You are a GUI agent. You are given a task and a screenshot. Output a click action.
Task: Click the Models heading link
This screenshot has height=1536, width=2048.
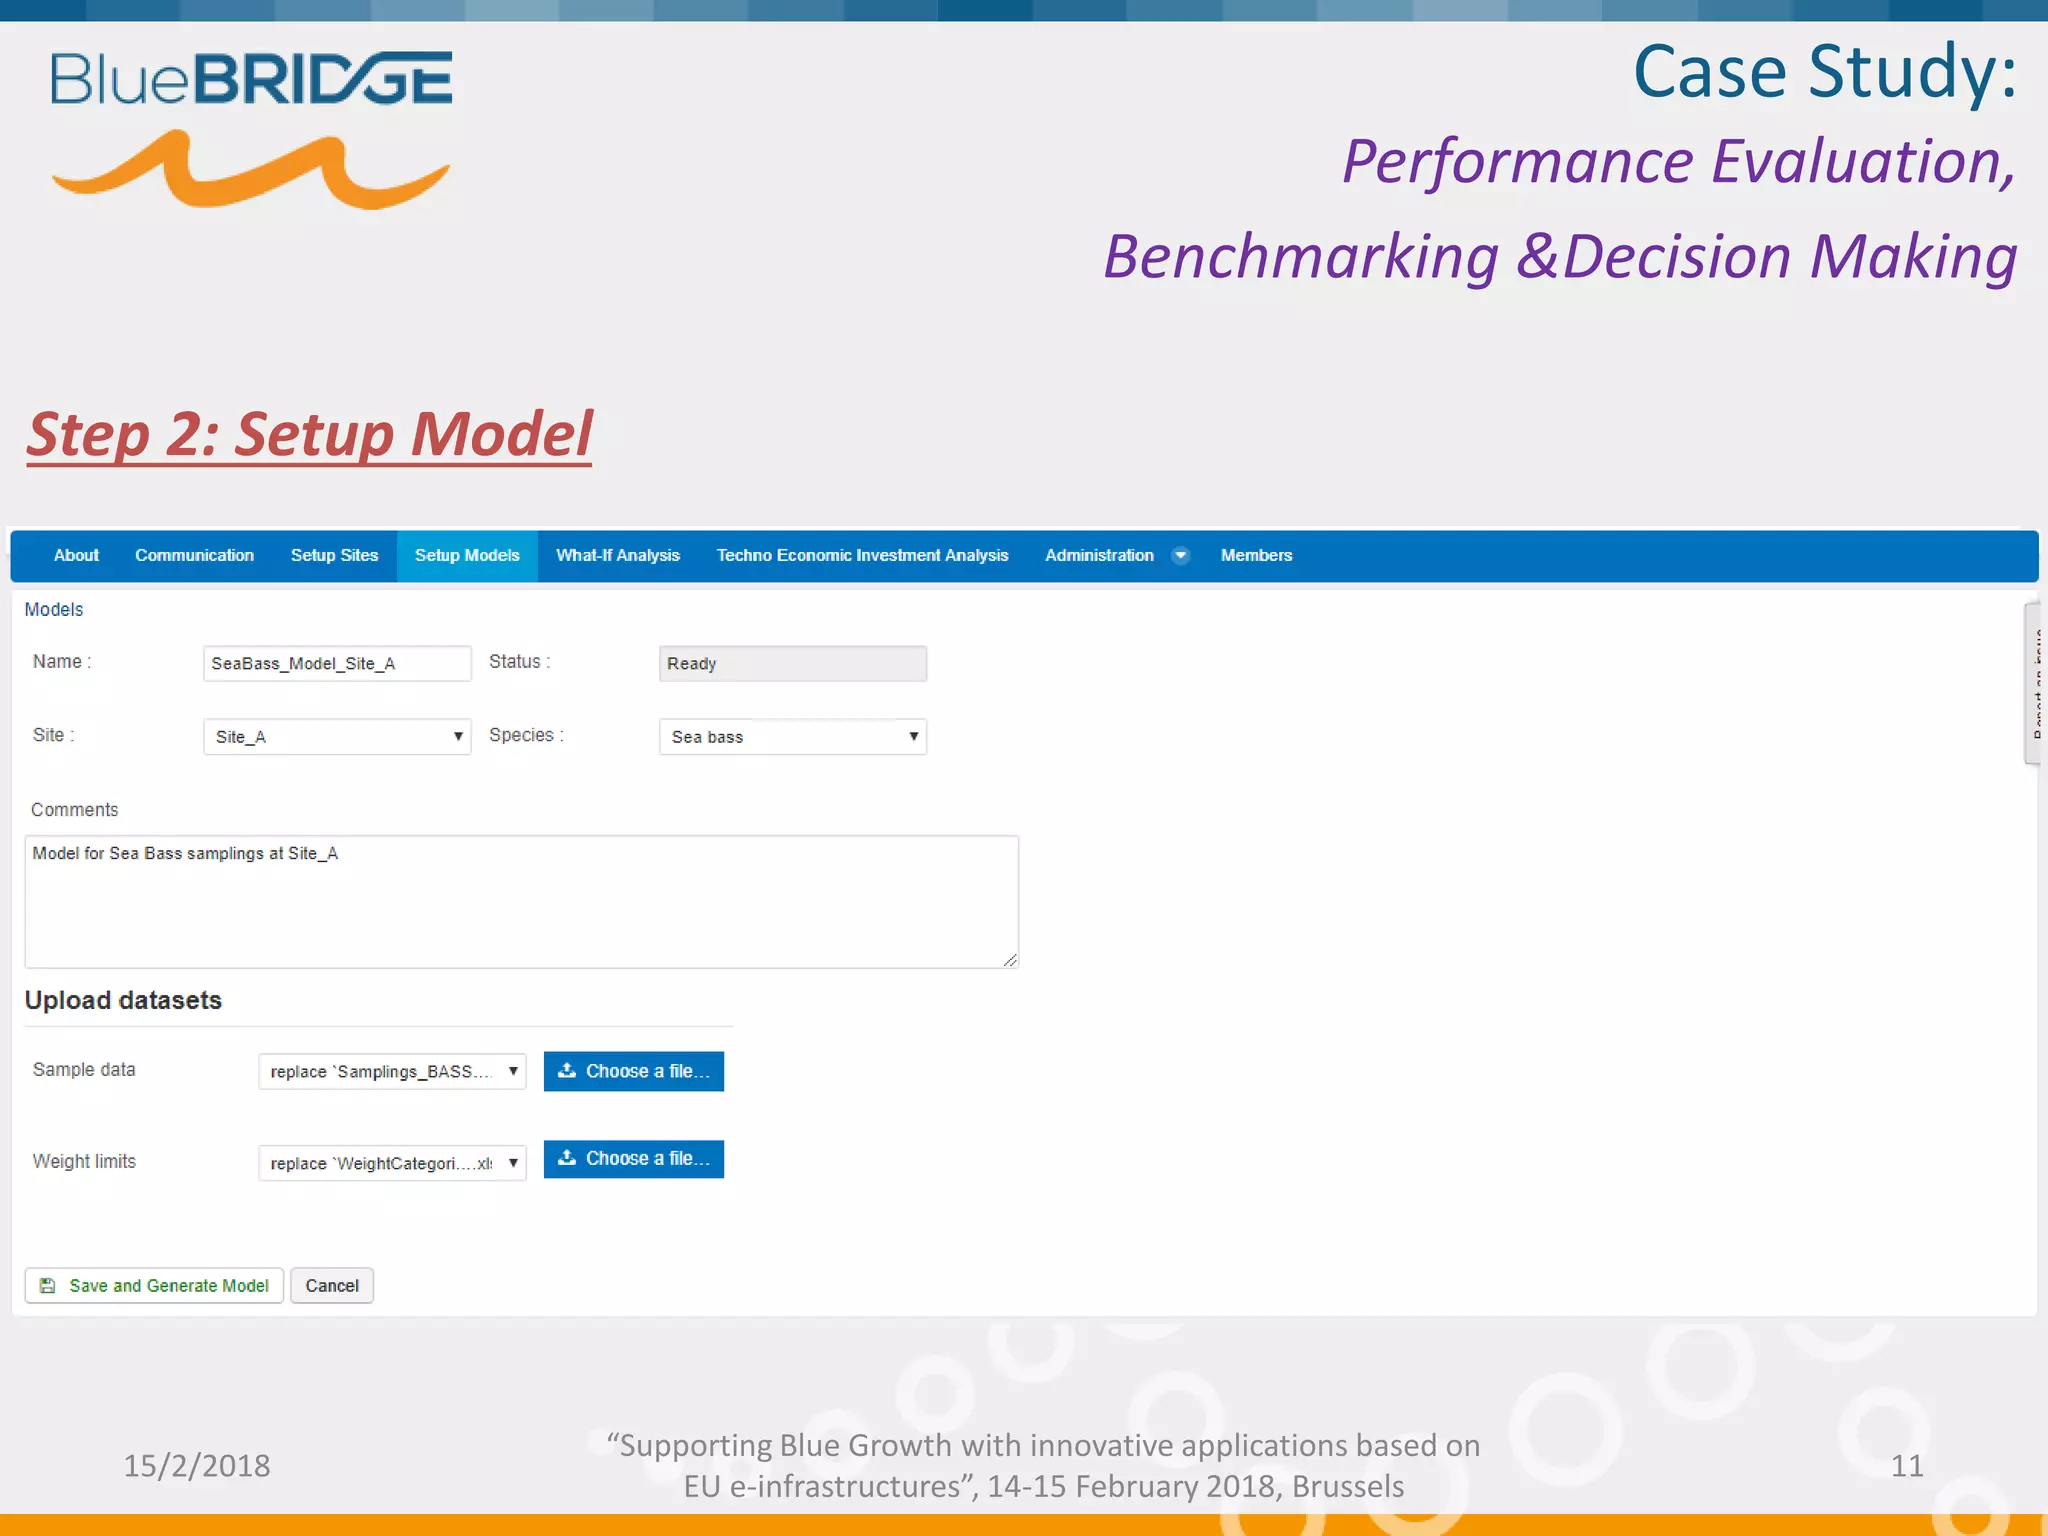[54, 609]
